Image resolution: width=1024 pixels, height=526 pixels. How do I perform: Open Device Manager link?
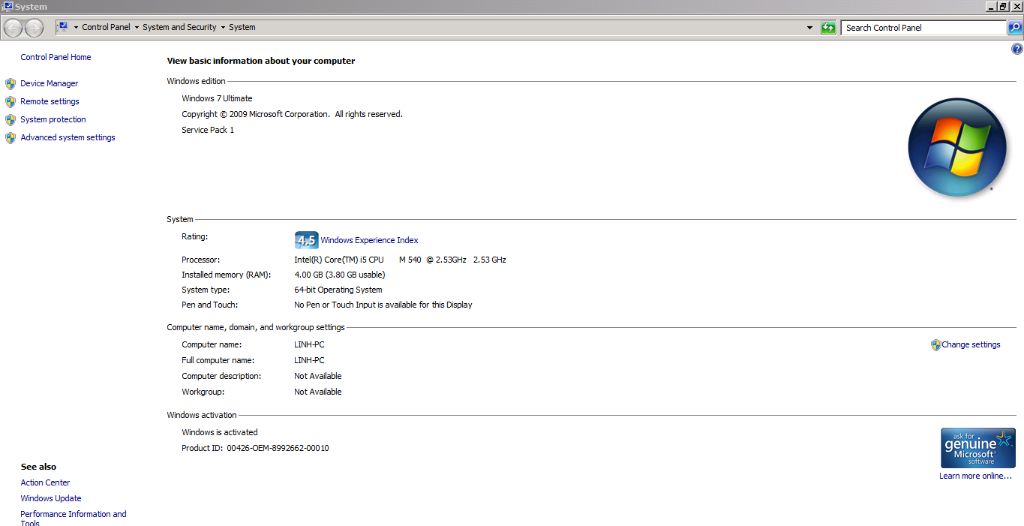click(x=49, y=84)
